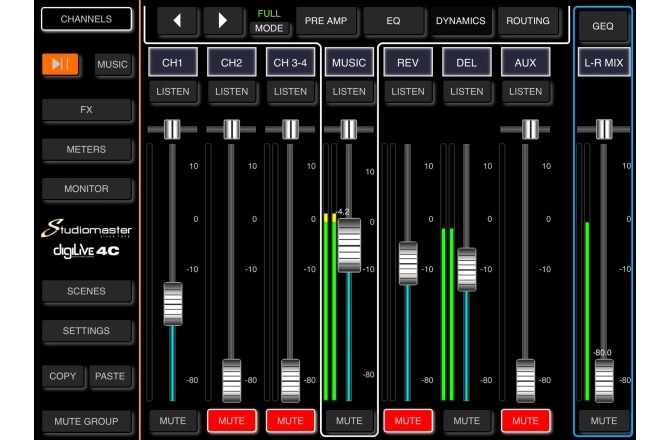Select the MUSIC channel strip

(349, 63)
